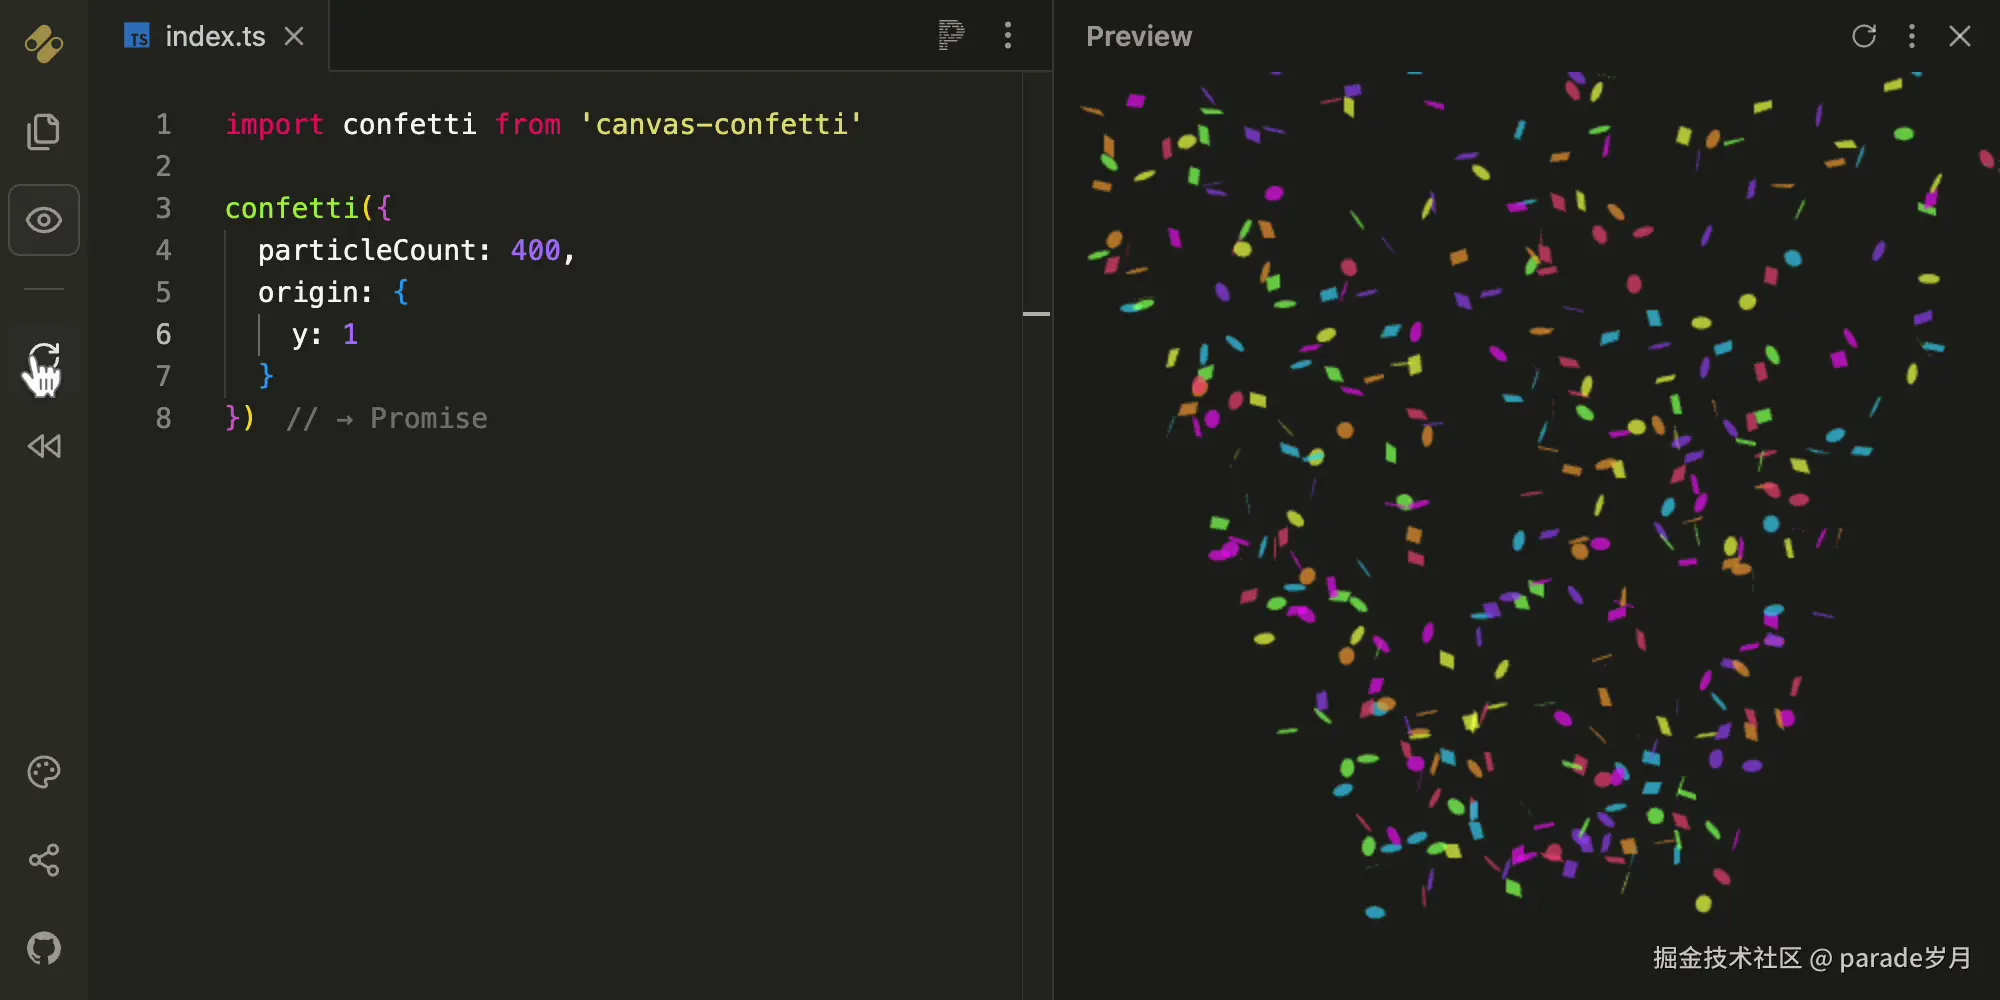Viewport: 2000px width, 1000px height.
Task: Select the hand interaction tool
Action: pyautogui.click(x=43, y=367)
